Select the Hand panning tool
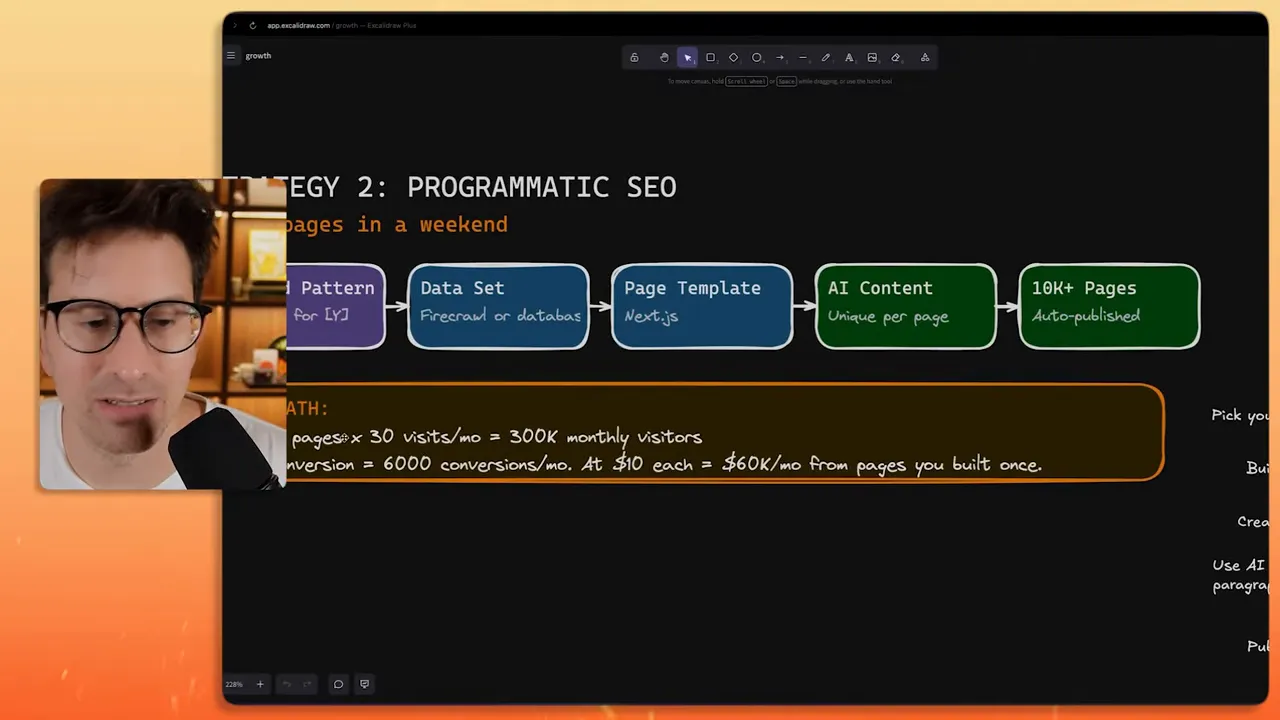 coord(664,58)
